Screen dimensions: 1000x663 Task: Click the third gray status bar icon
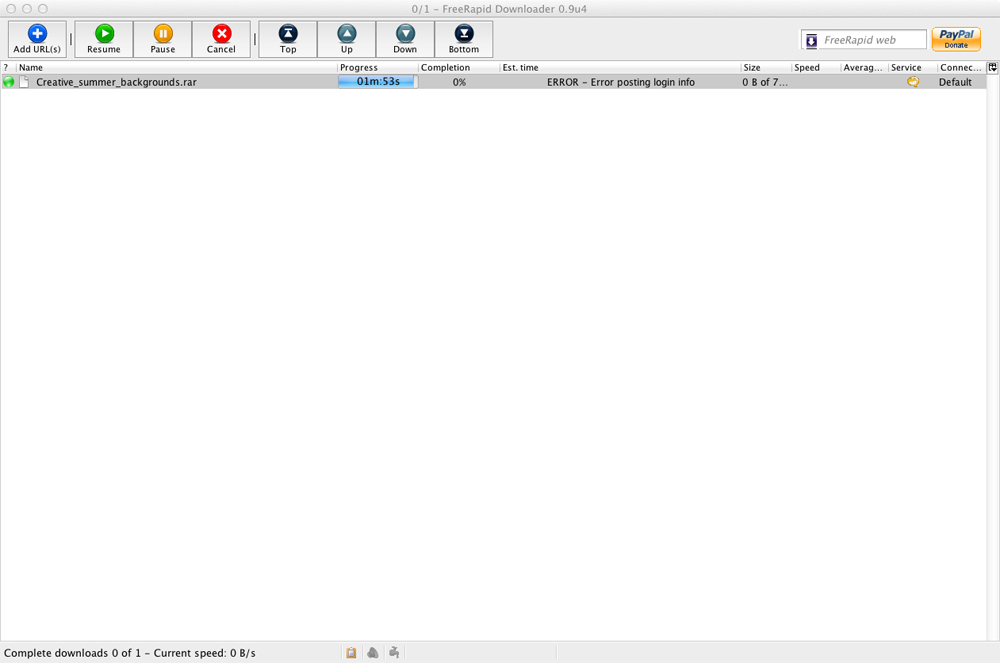click(x=394, y=653)
